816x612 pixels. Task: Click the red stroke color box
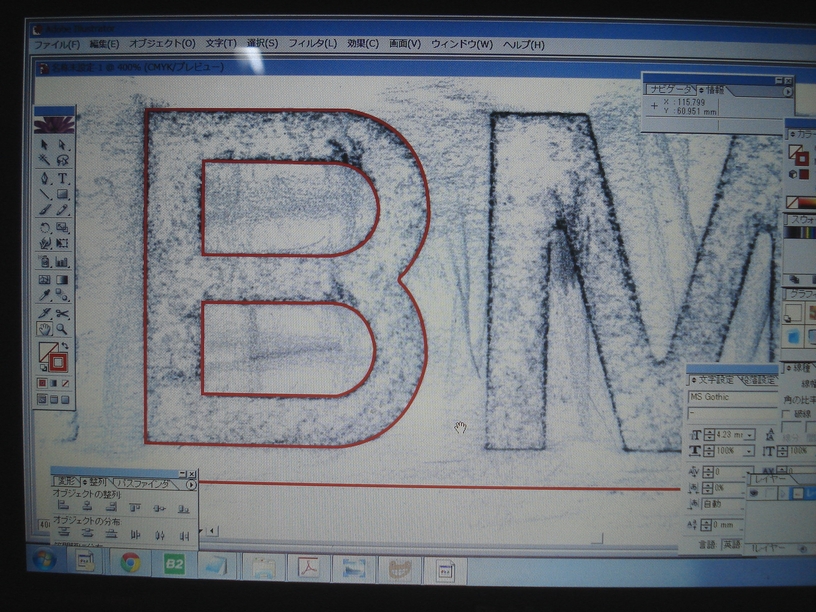tap(59, 362)
